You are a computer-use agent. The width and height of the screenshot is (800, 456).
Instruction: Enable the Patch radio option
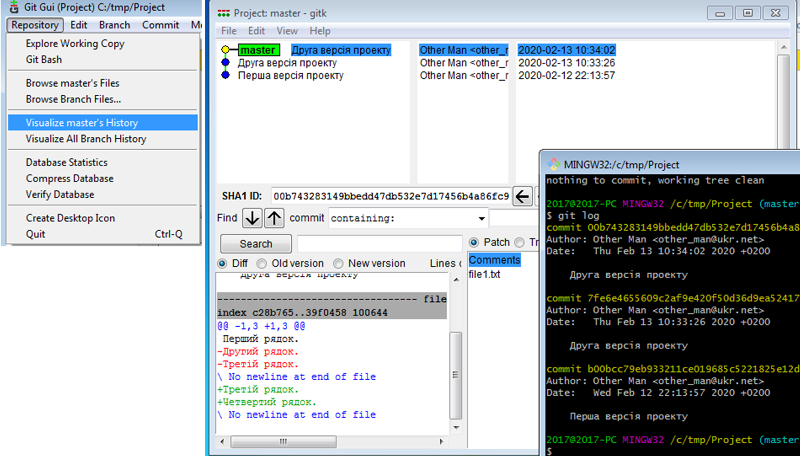[x=474, y=243]
